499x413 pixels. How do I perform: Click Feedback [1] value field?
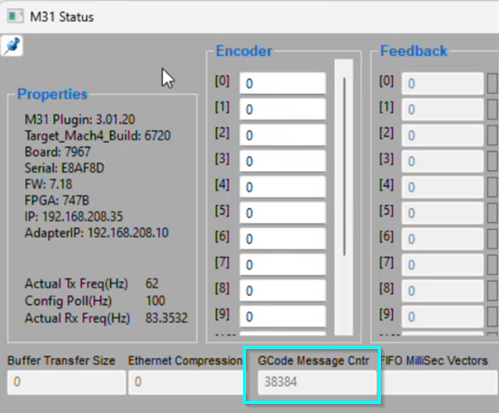(442, 109)
